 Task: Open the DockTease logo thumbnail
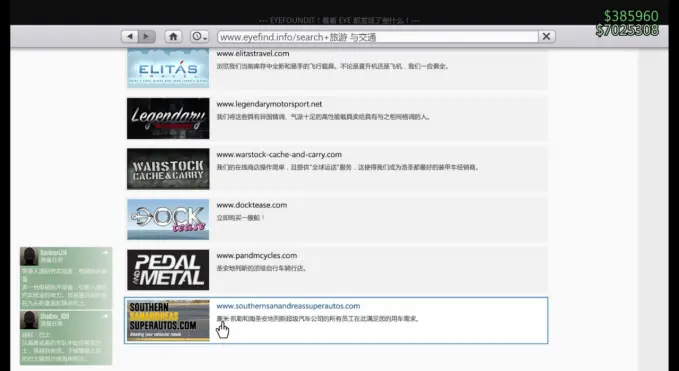(168, 219)
